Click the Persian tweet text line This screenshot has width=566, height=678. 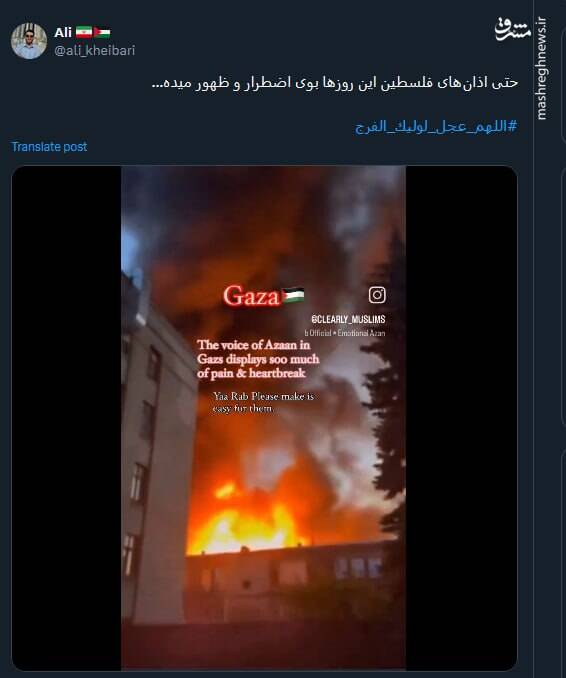[335, 83]
